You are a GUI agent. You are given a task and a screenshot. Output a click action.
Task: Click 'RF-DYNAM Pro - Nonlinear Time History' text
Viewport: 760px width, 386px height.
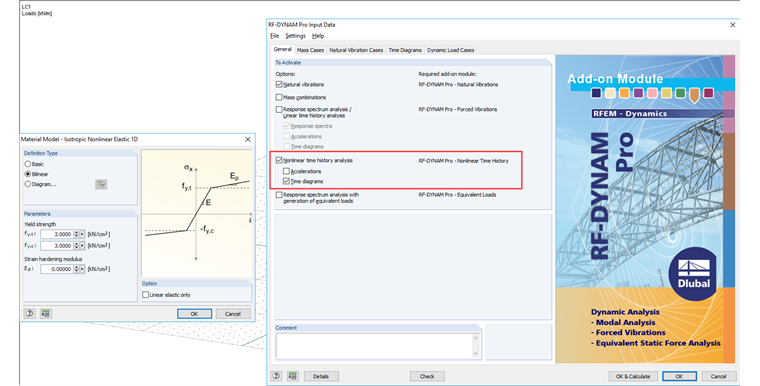(463, 161)
